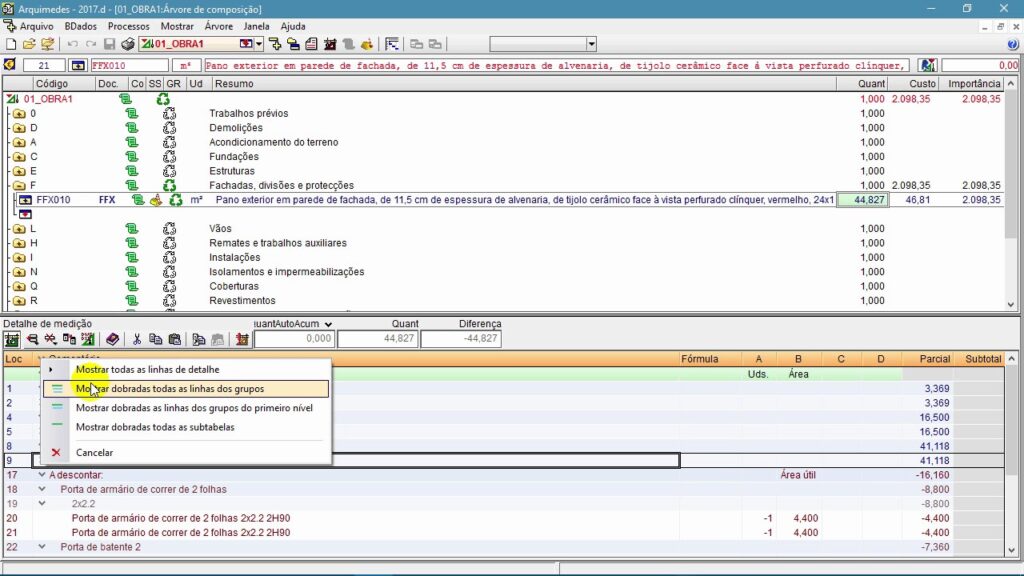Open the QuantAutoAcum column dropdown

point(327,324)
